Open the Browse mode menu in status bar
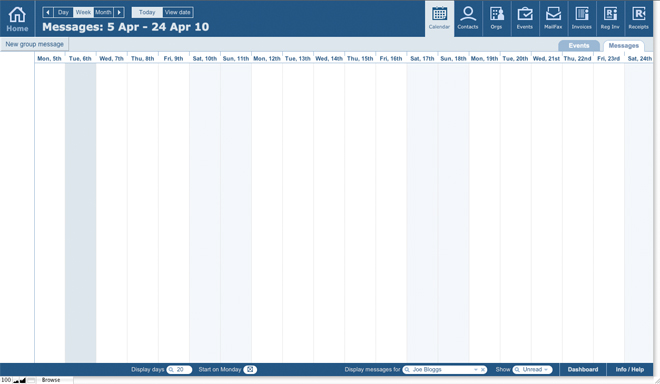 pyautogui.click(x=51, y=380)
